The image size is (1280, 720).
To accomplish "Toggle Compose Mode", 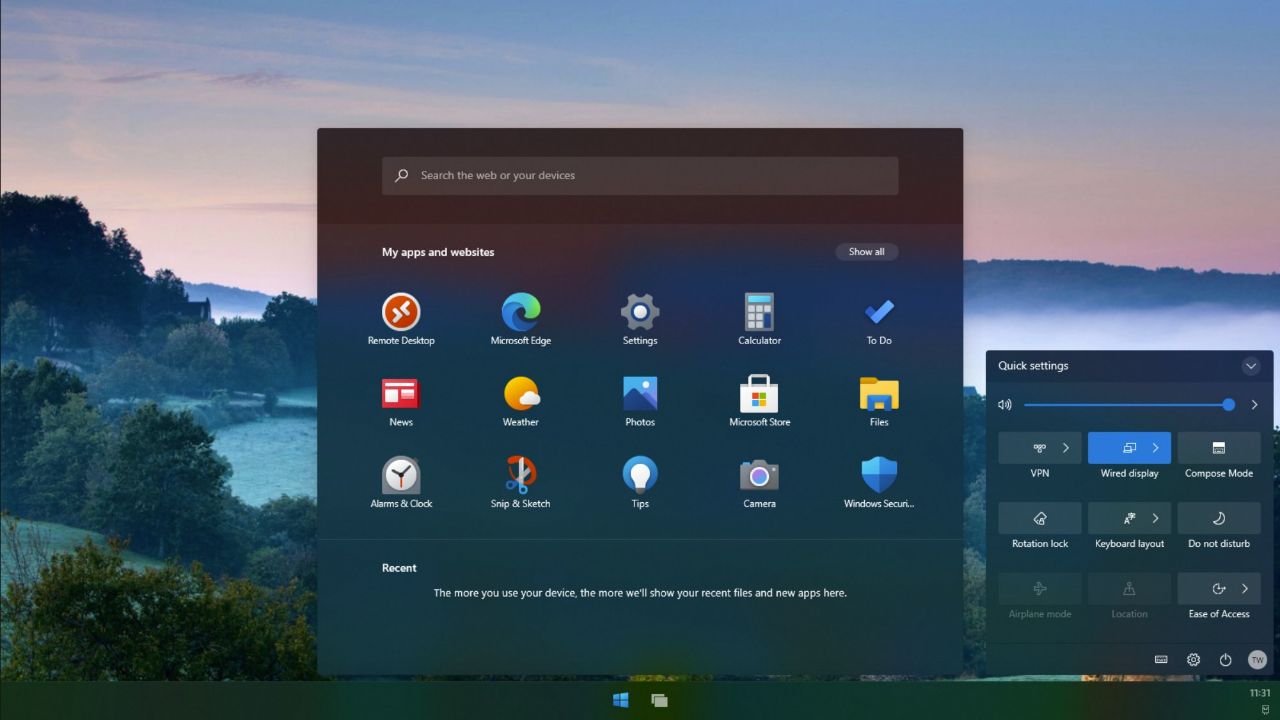I will (x=1219, y=448).
